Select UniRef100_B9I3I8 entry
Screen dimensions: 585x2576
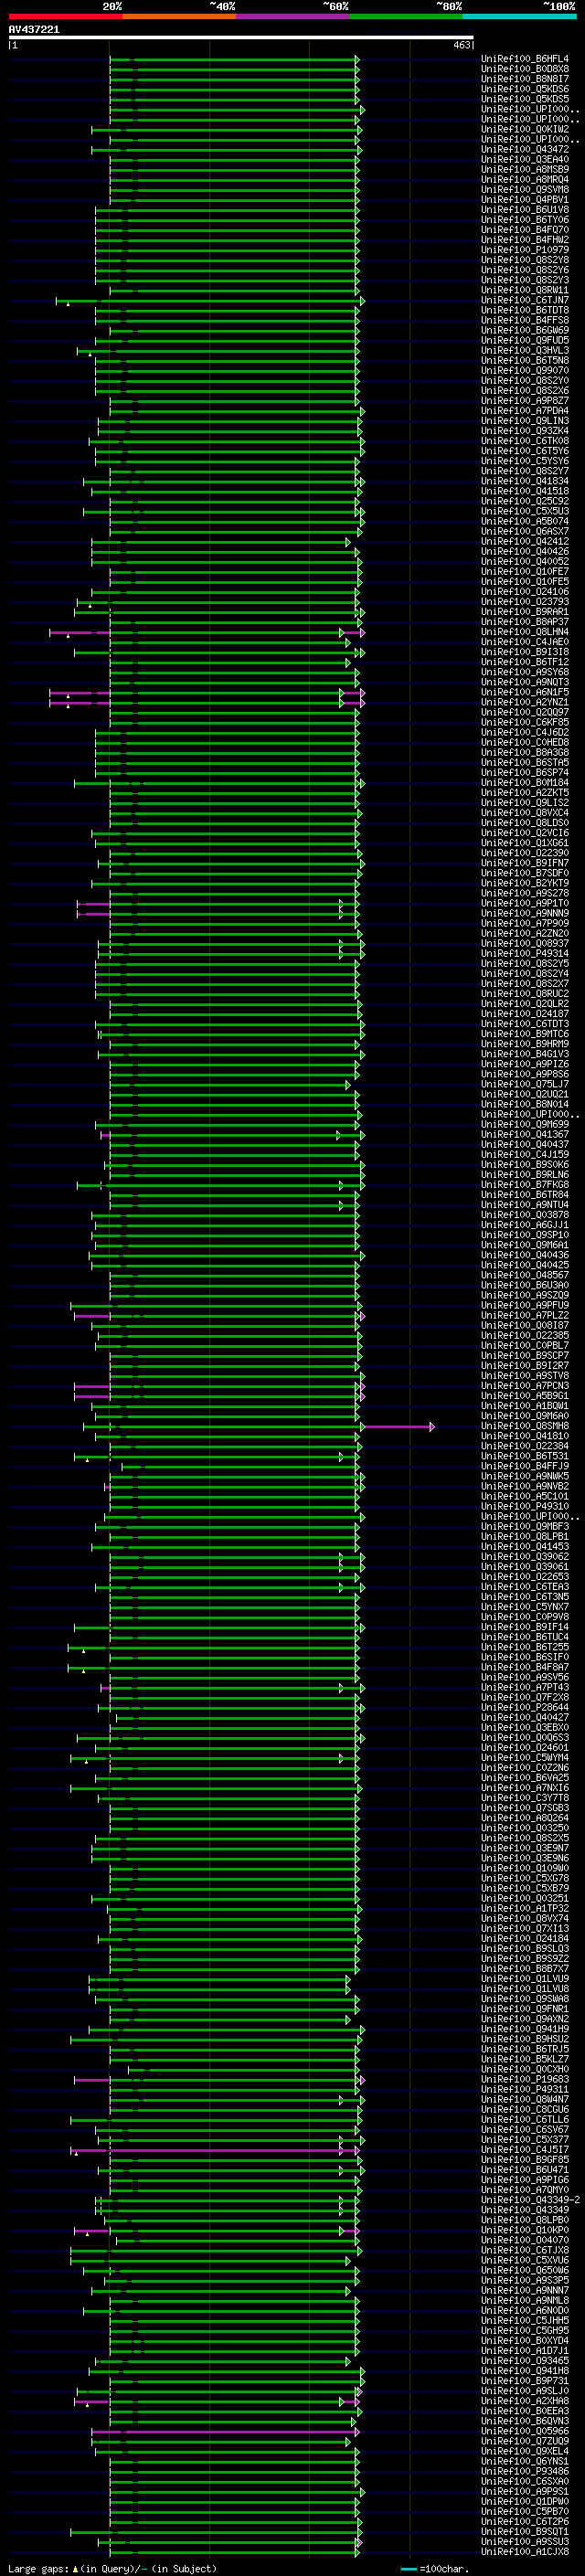[x=525, y=652]
